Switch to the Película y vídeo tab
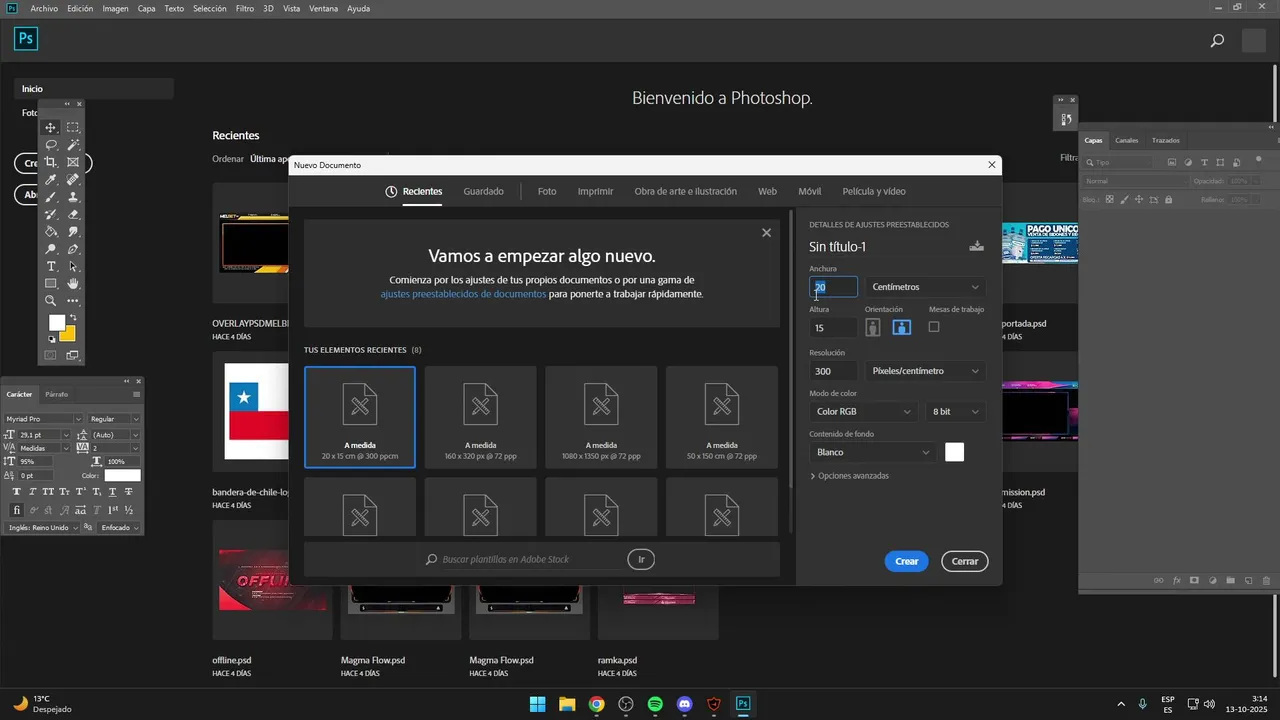 (874, 191)
